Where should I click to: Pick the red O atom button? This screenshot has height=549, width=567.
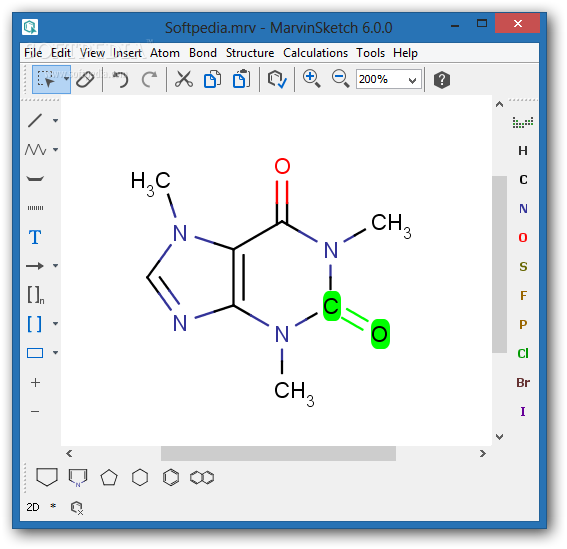pos(523,238)
